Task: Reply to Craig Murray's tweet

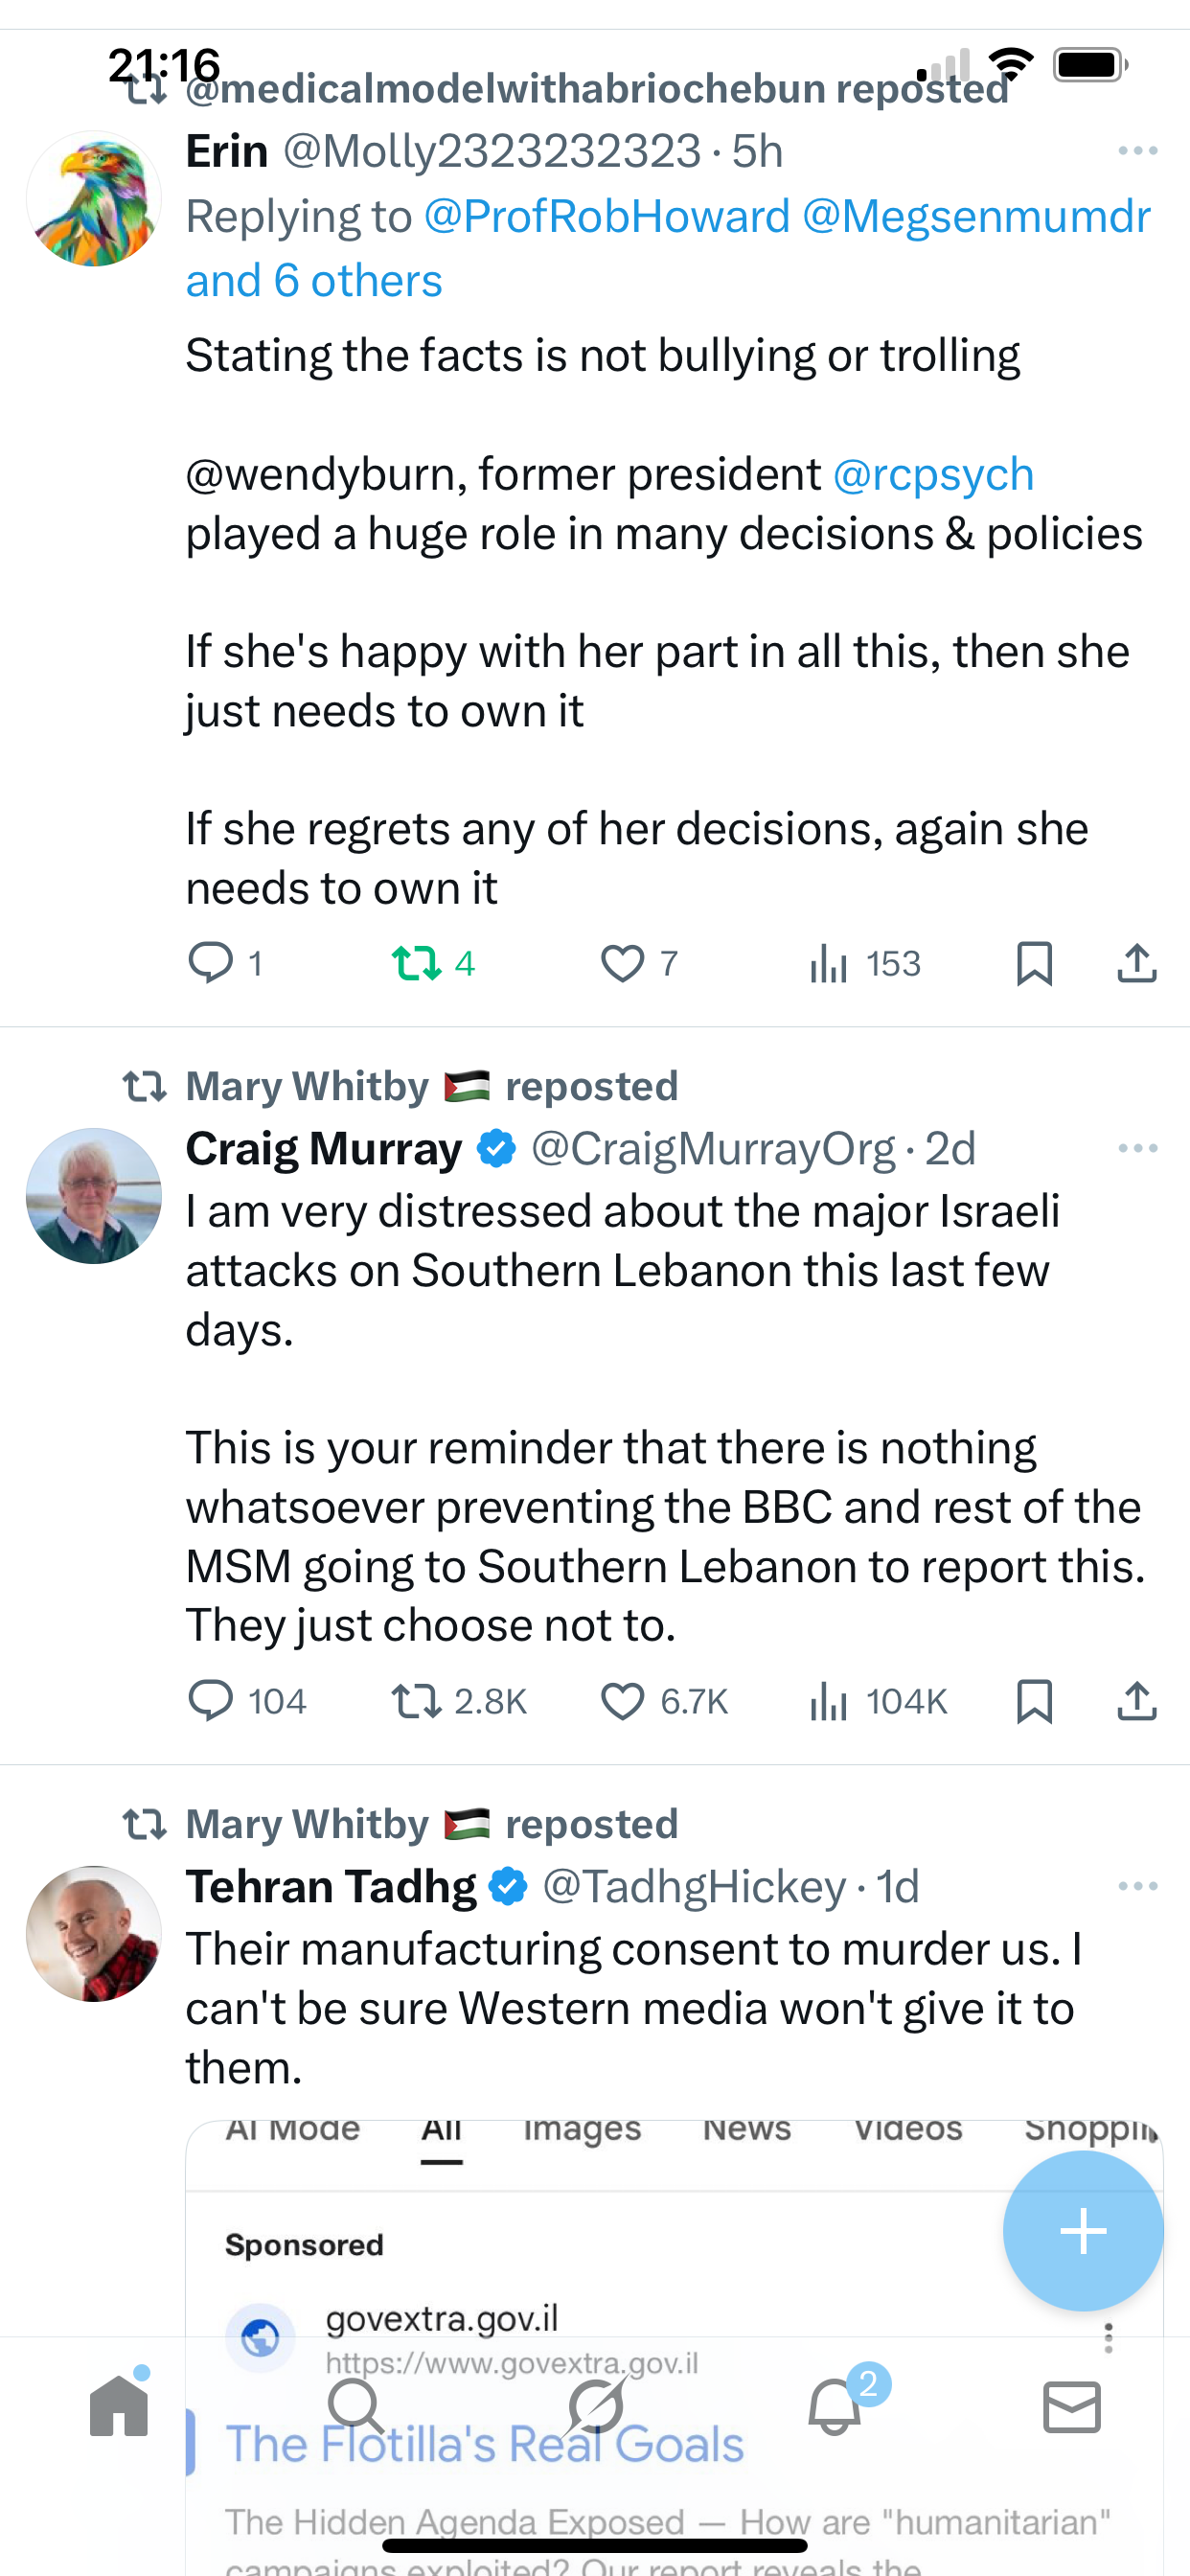Action: pyautogui.click(x=210, y=1700)
